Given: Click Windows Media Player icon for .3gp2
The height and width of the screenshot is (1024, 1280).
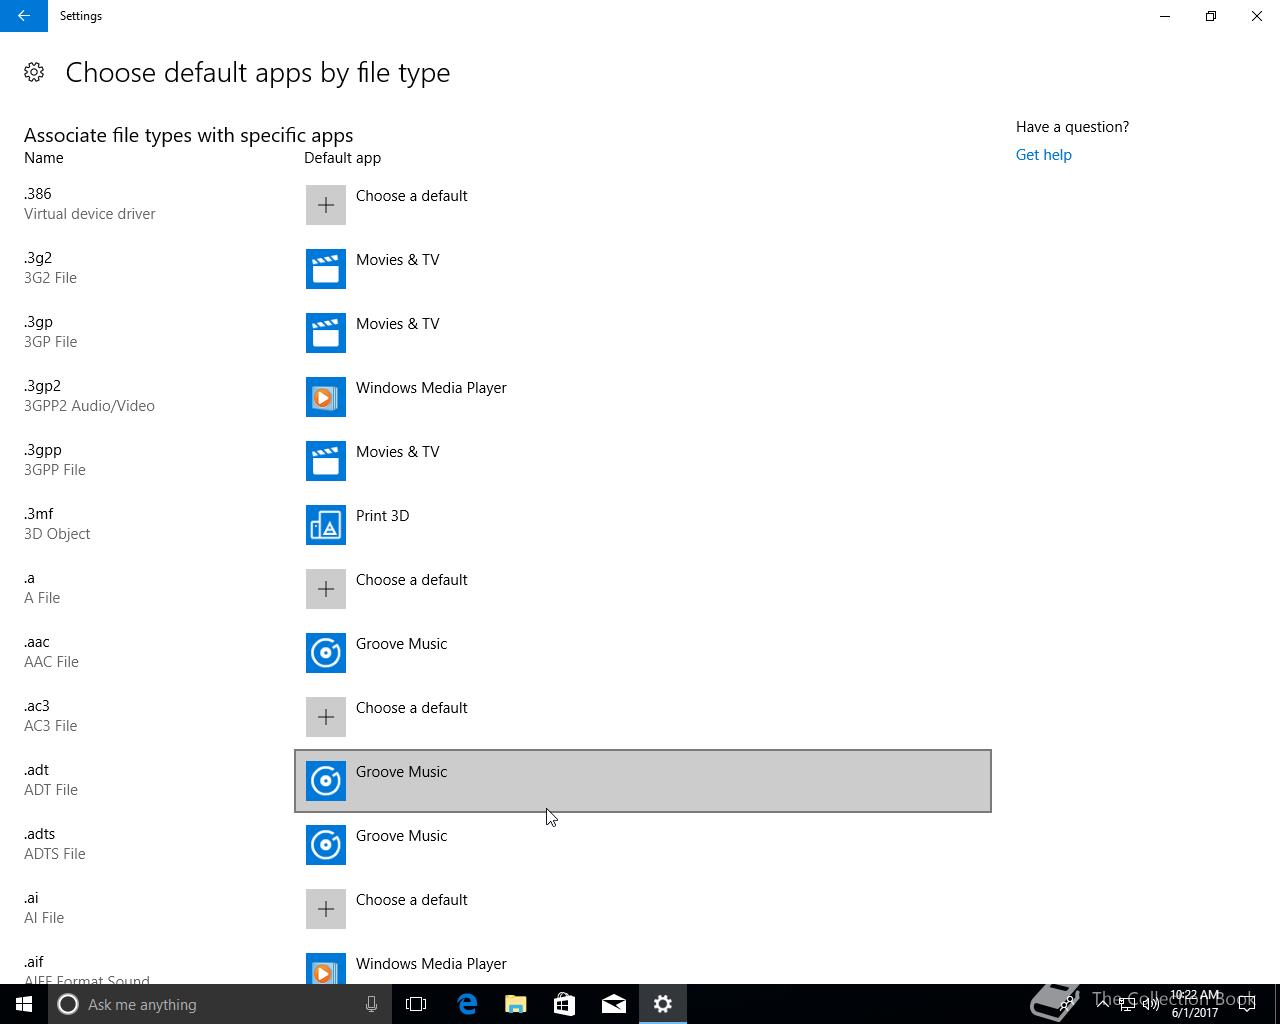Looking at the screenshot, I should pos(326,397).
